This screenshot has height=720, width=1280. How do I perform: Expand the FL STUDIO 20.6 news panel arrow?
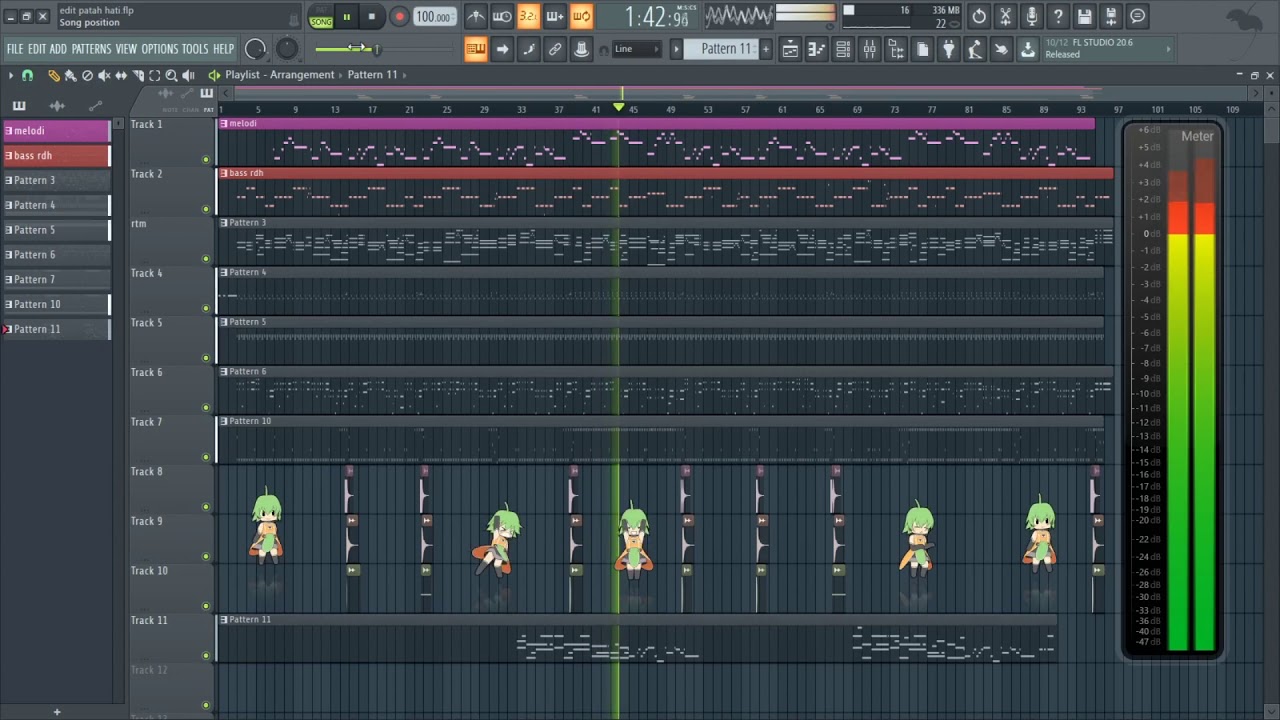click(x=1168, y=48)
